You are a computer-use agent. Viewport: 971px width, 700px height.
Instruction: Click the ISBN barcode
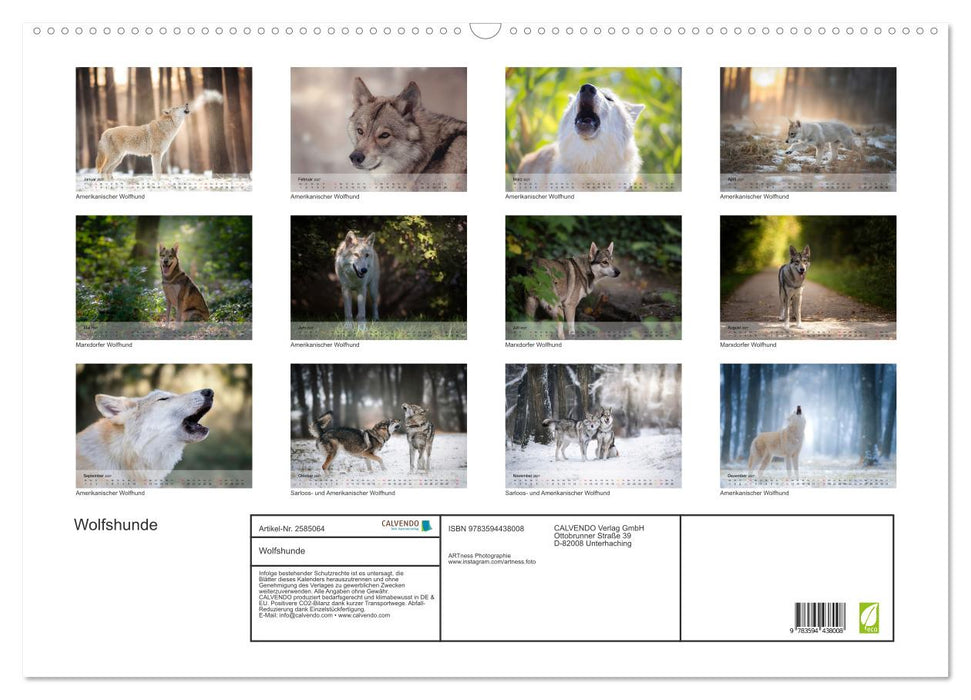point(820,615)
